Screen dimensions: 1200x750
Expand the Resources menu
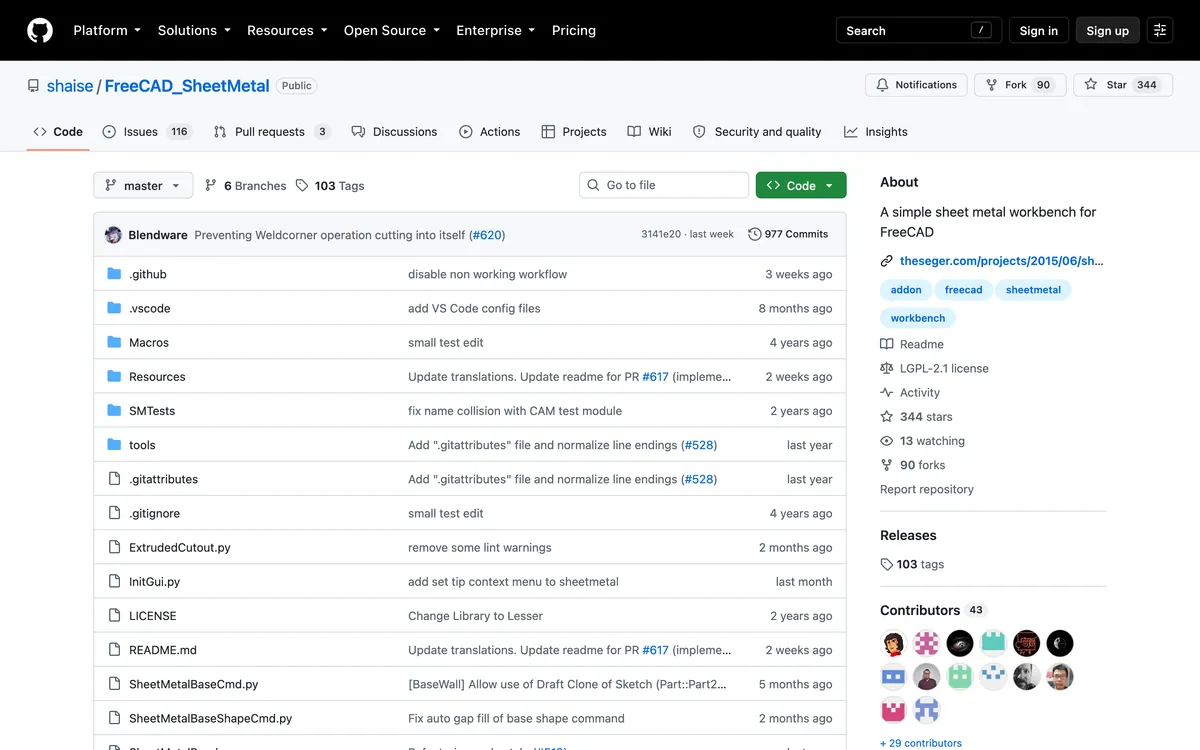pyautogui.click(x=287, y=30)
